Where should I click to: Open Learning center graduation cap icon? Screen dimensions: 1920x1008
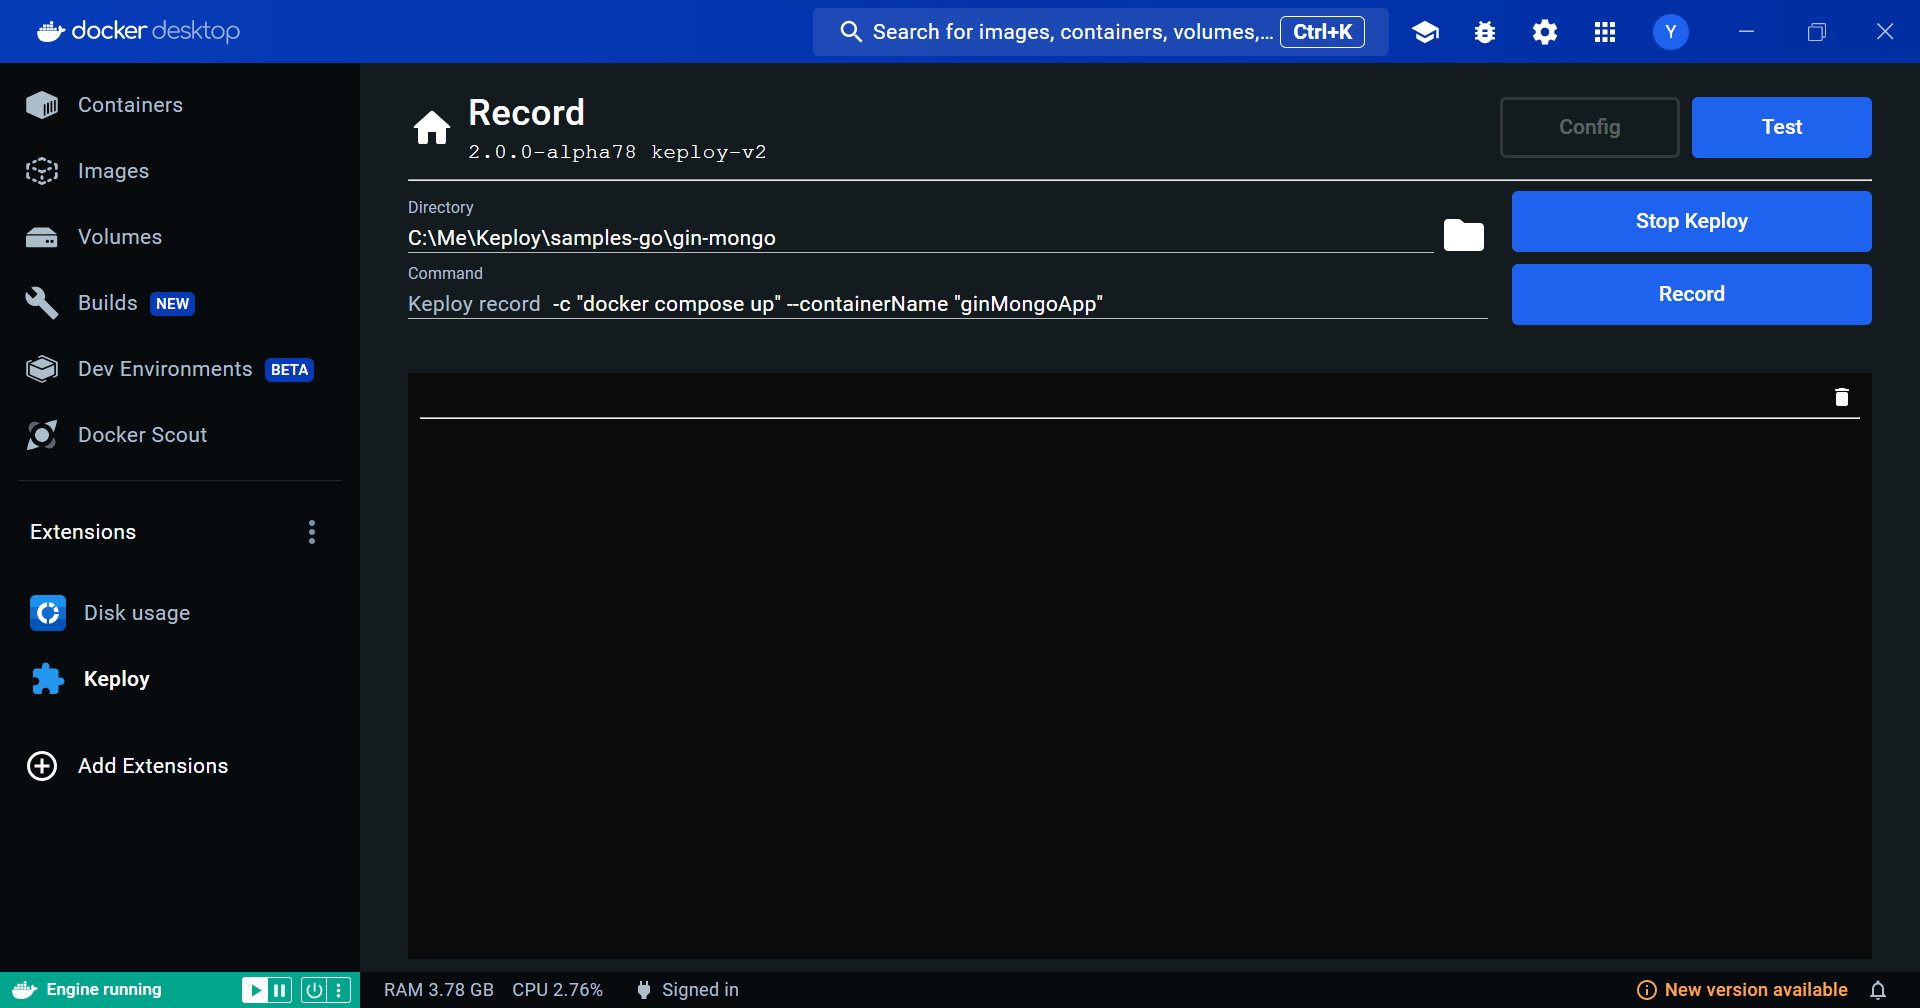[1425, 32]
